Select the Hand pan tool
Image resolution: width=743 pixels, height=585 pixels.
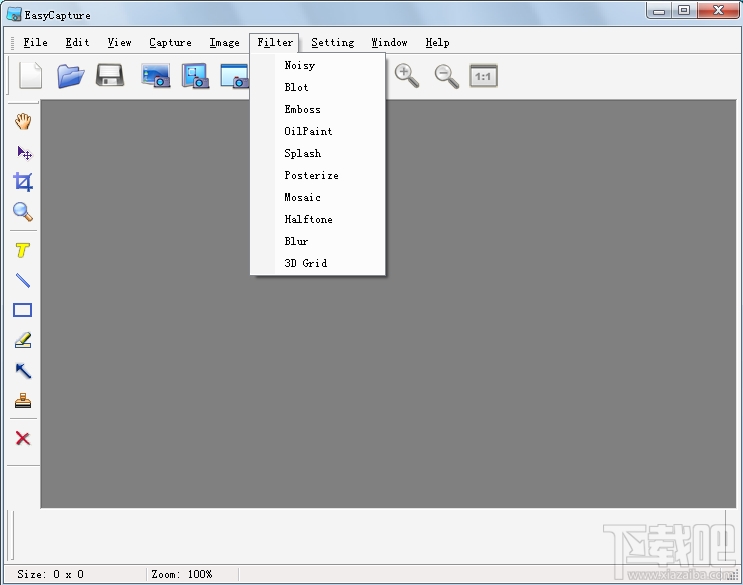pyautogui.click(x=23, y=122)
